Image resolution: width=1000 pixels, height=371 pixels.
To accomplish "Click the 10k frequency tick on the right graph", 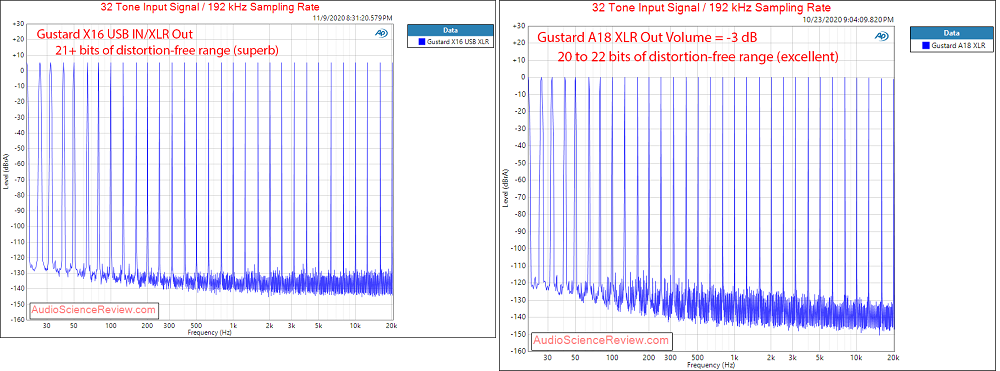I will pyautogui.click(x=856, y=359).
